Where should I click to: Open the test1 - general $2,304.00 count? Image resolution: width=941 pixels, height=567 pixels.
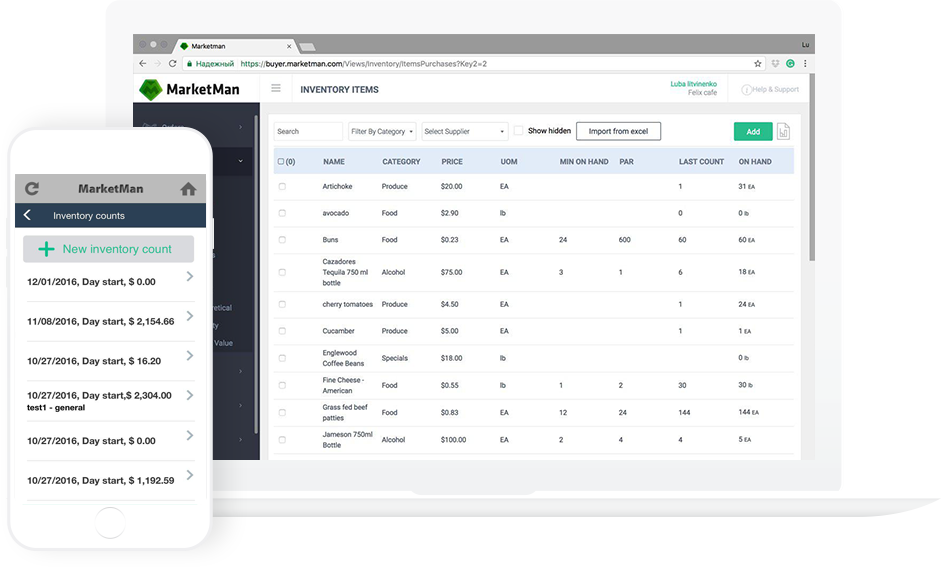(x=110, y=401)
